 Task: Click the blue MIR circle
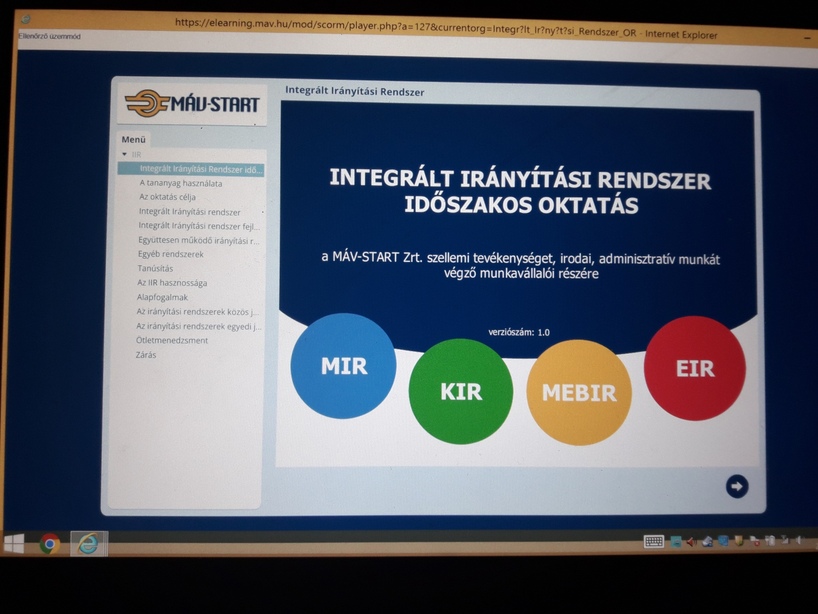point(343,366)
